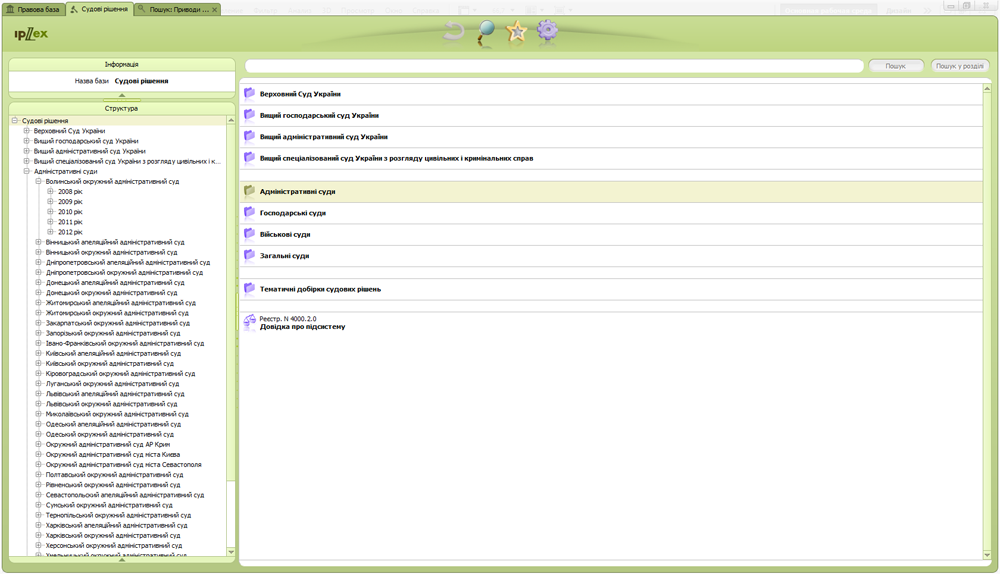Collapse the Інформація panel with its arrow
The height and width of the screenshot is (574, 1000).
pos(122,95)
